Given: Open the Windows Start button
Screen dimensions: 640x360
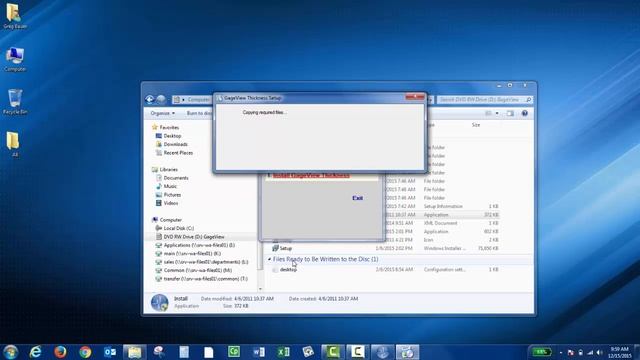Looking at the screenshot, I should [11, 352].
